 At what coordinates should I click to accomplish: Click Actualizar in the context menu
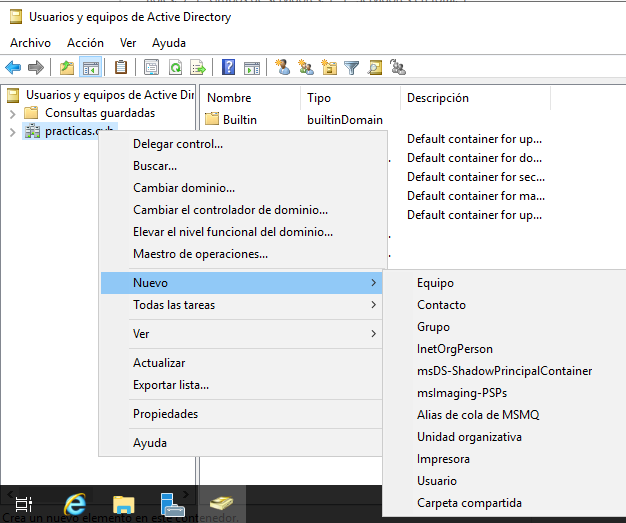[242, 363]
